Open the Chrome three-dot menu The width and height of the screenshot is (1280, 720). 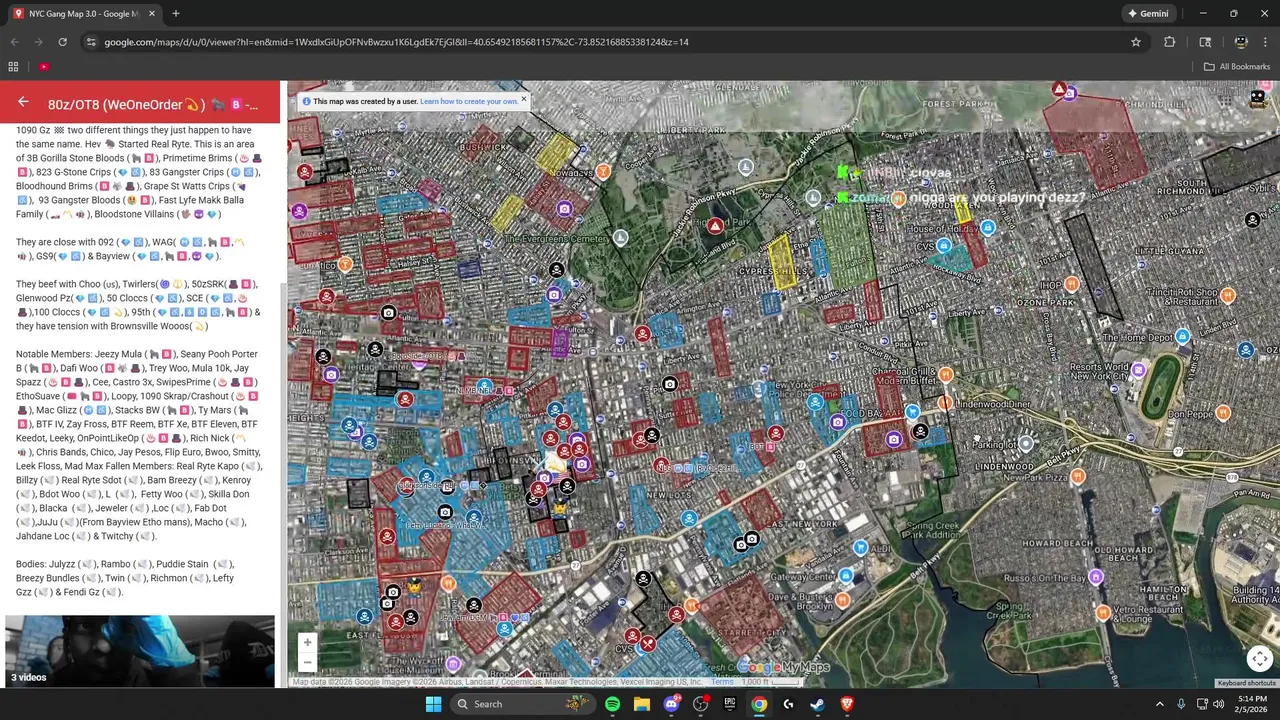(1265, 42)
